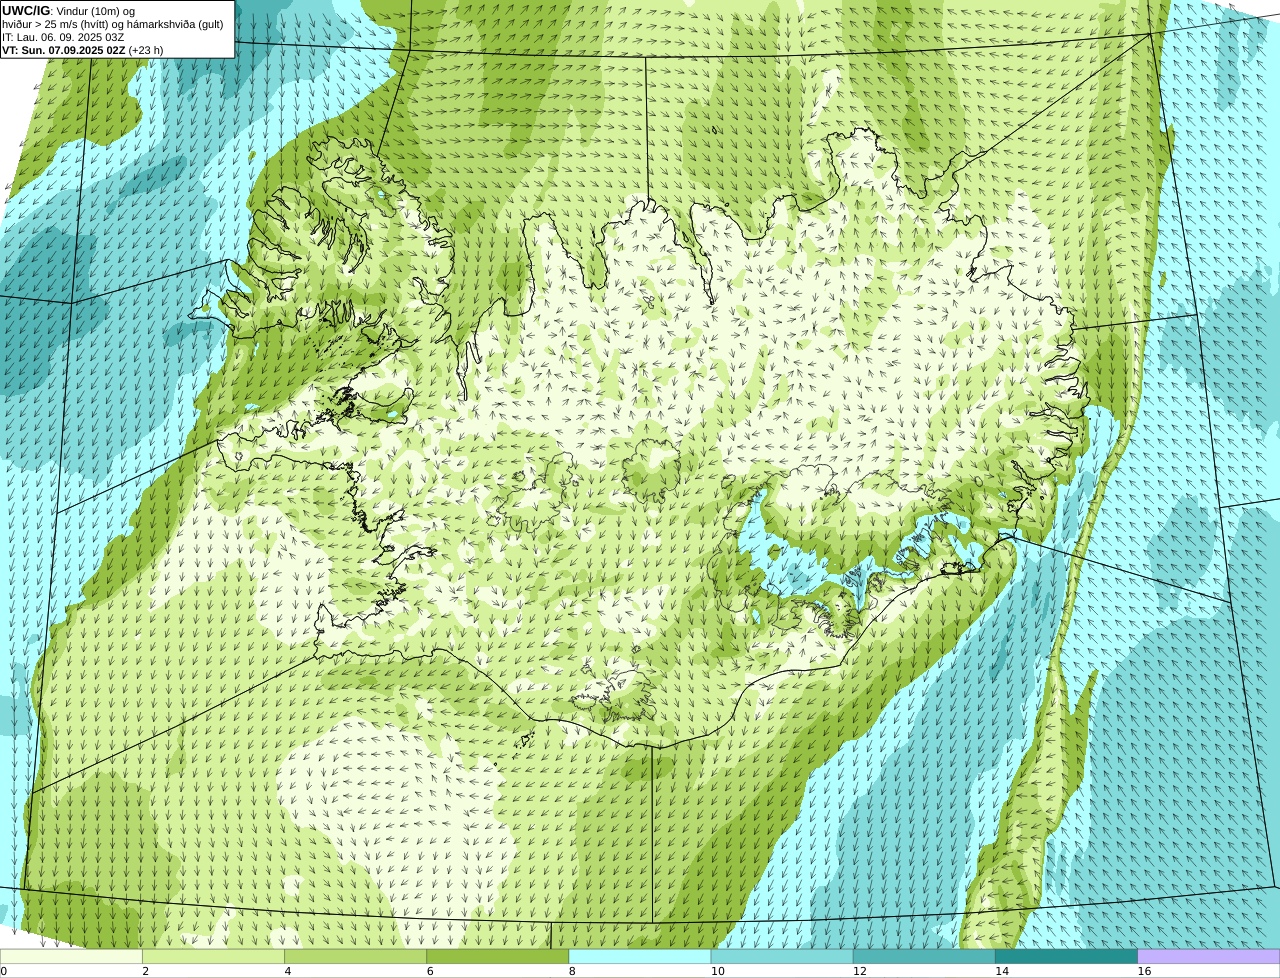Click the 10–12 m/s teal legend swatch
This screenshot has width=1280, height=978.
coord(782,956)
